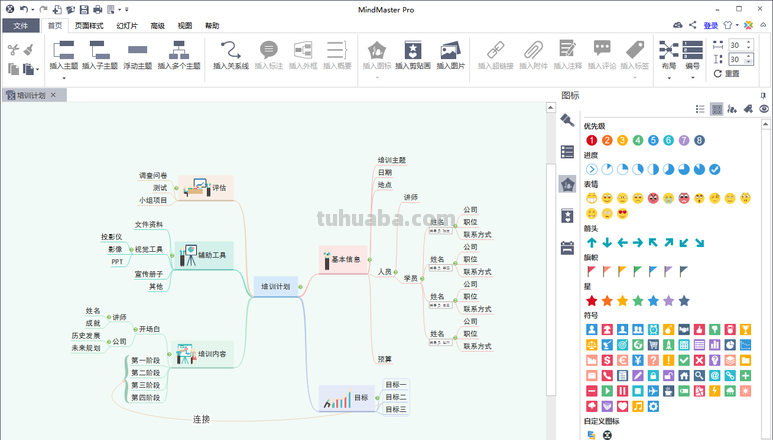Open the 文件 file menu
The image size is (773, 440).
coord(21,25)
